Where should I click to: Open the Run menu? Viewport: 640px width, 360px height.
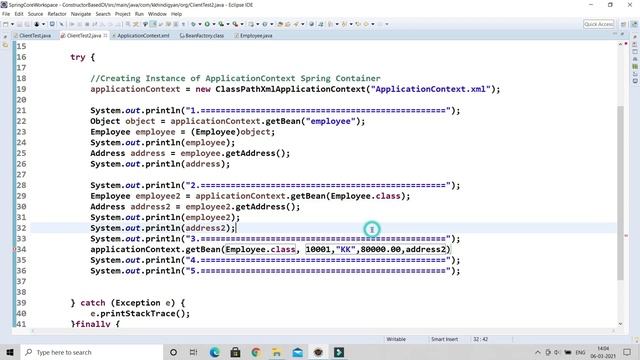point(139,14)
